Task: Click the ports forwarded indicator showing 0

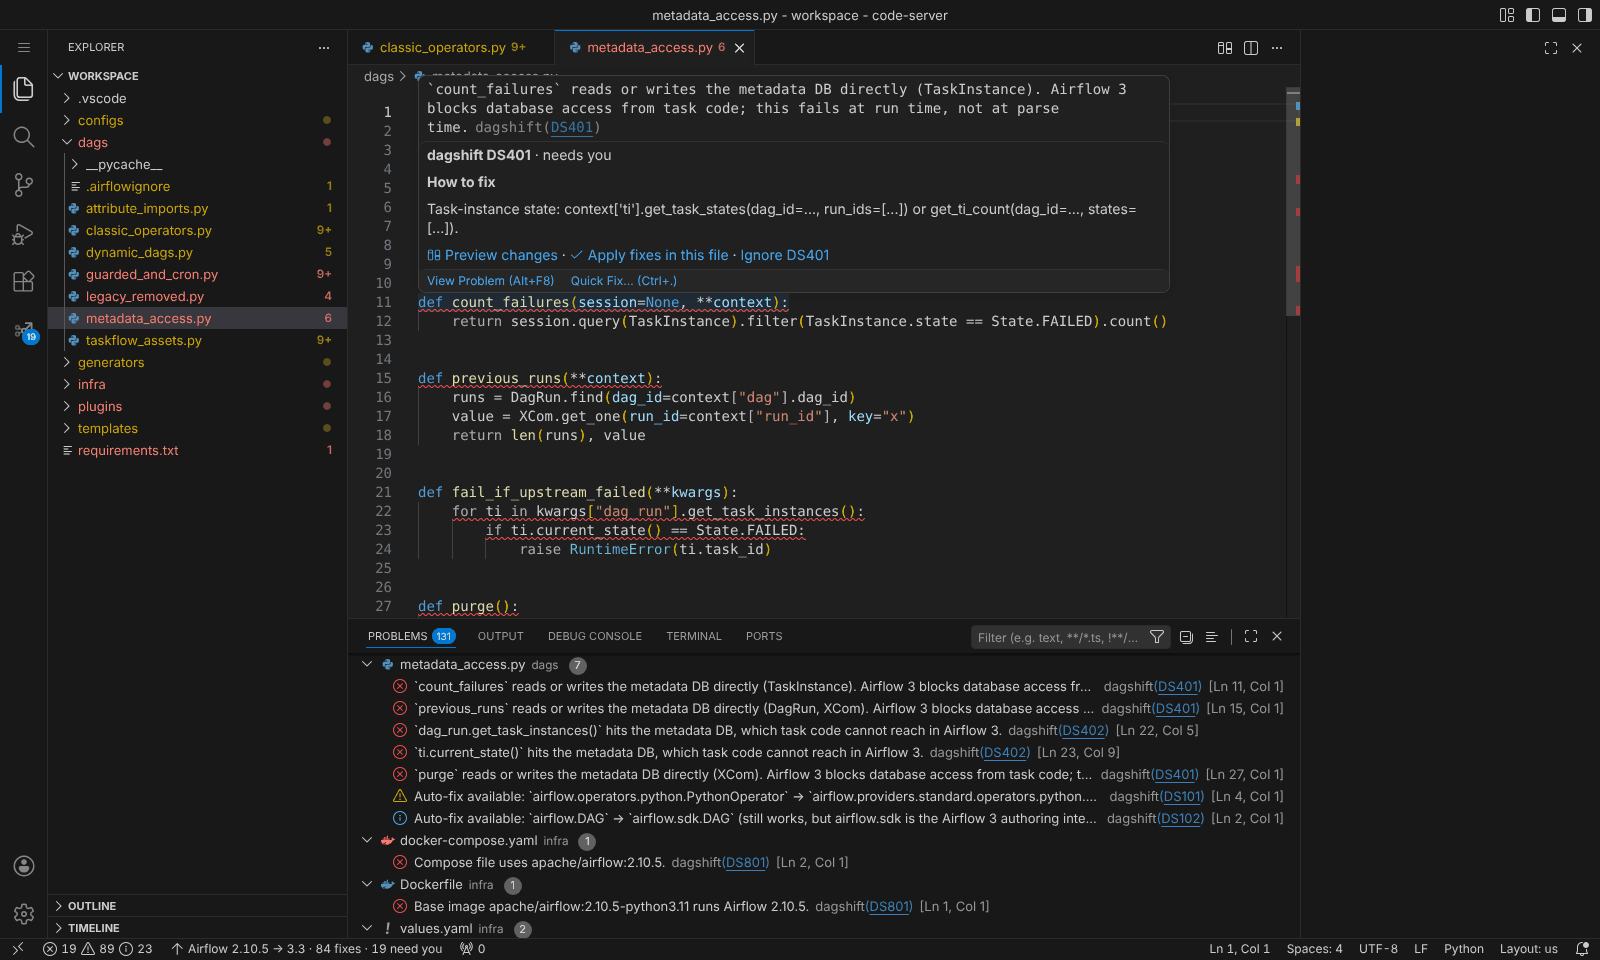Action: point(472,949)
